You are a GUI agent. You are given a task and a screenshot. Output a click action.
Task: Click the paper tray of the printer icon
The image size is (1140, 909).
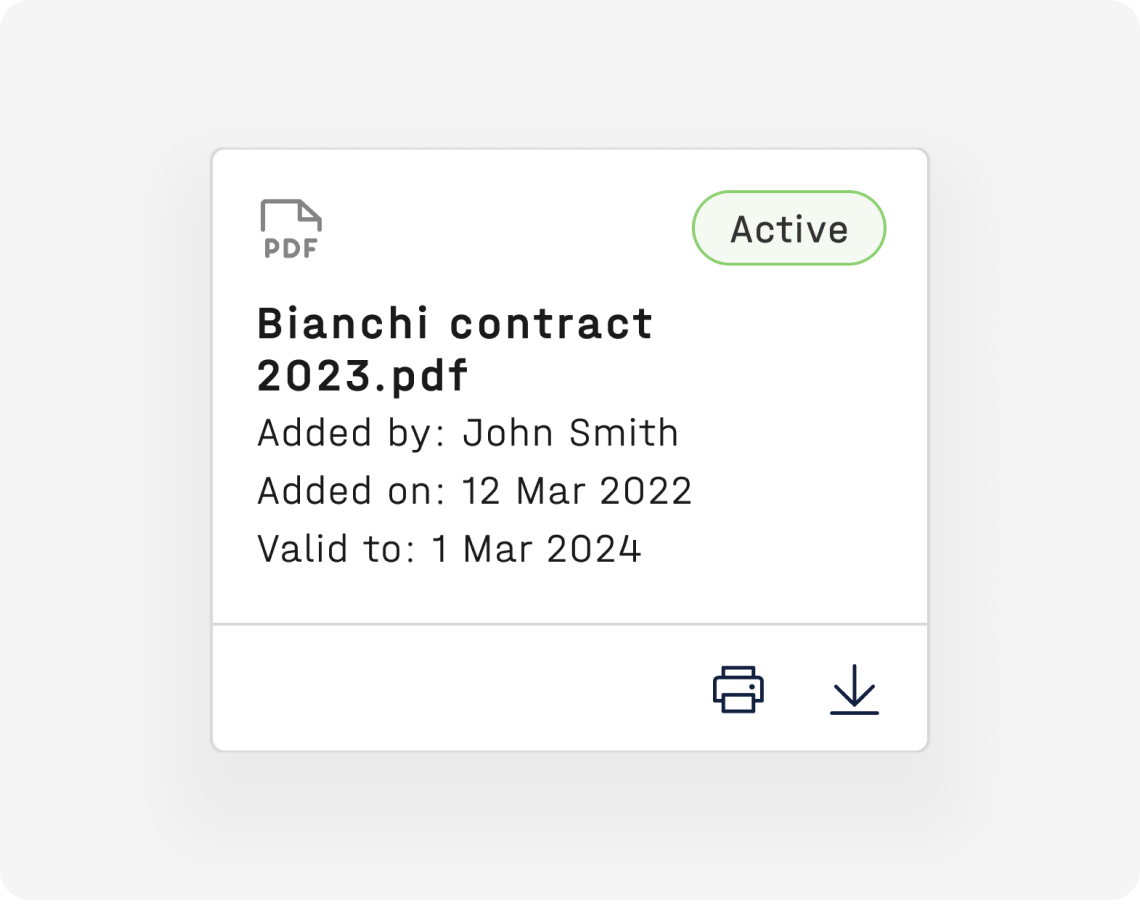(x=738, y=702)
